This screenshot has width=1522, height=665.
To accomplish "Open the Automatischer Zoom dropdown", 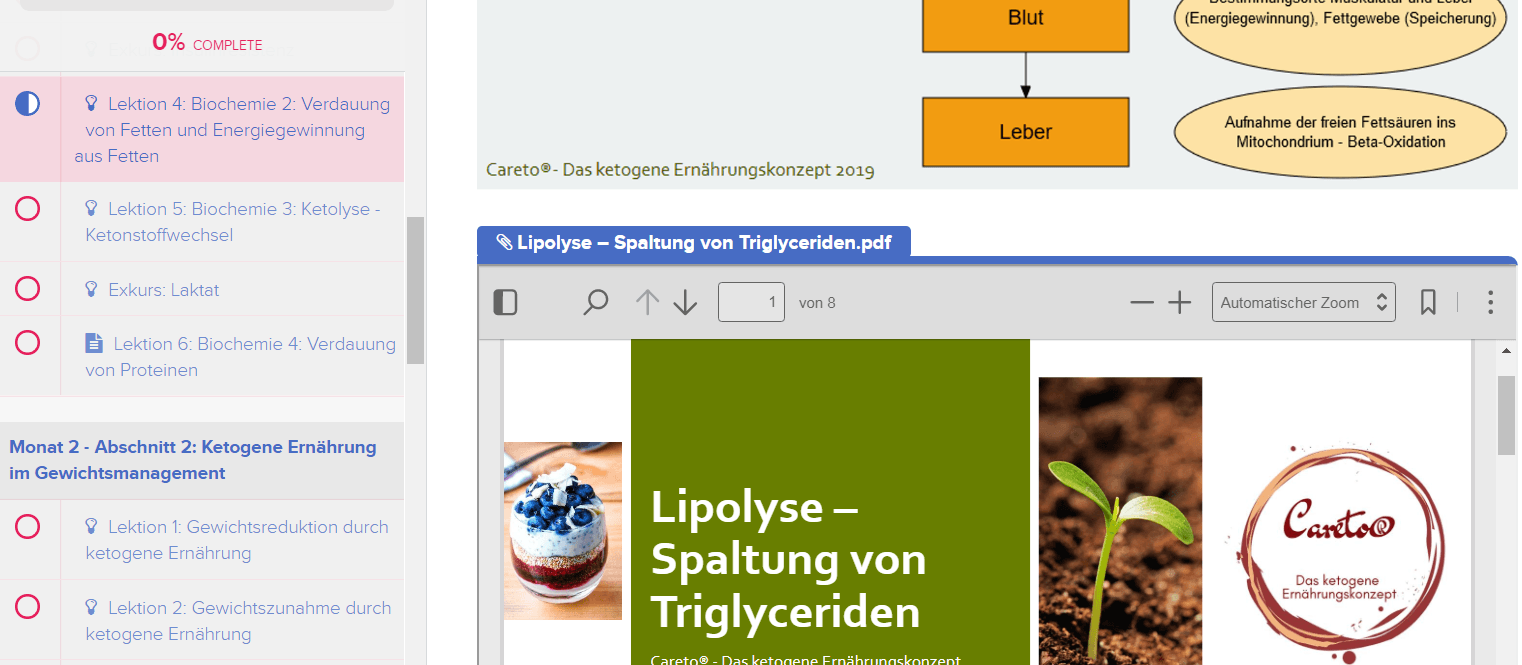I will click(1303, 302).
